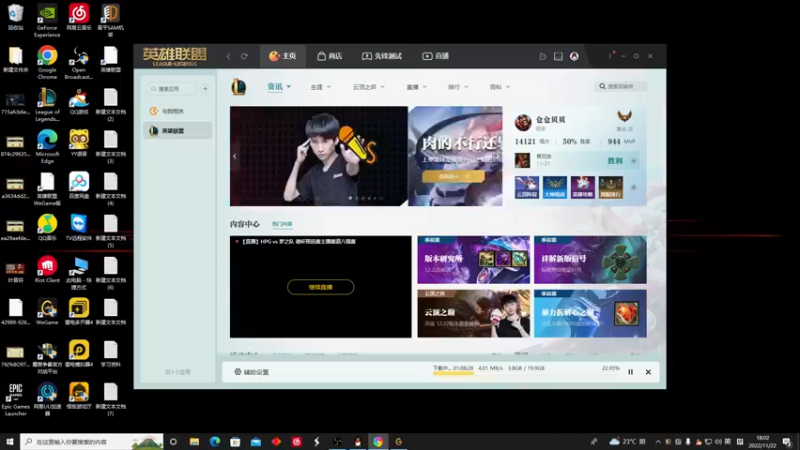Click the user avatar icon in title bar

[x=574, y=56]
